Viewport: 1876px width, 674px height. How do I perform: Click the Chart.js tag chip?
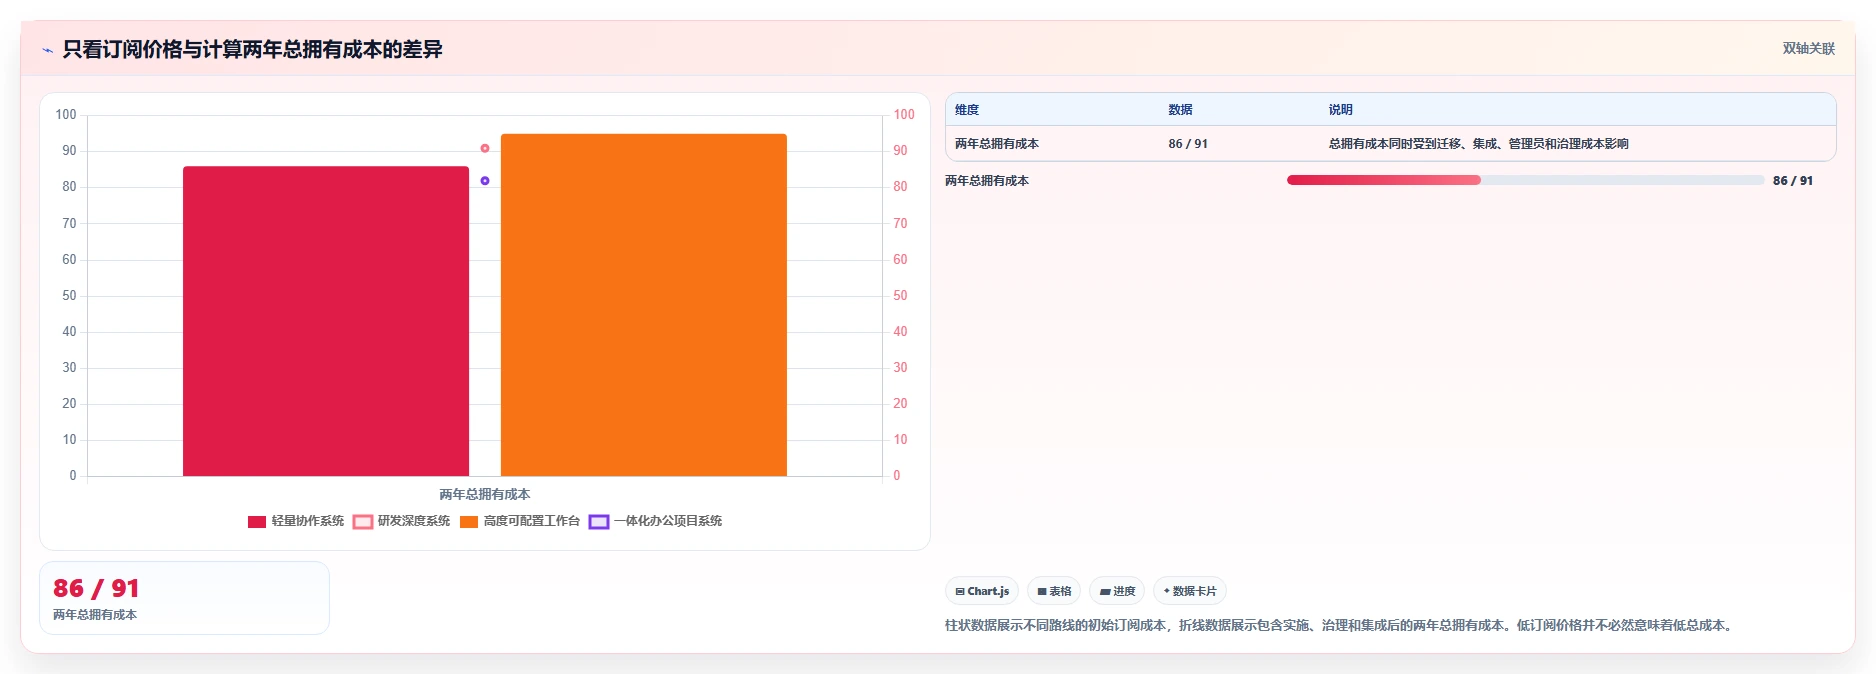(x=982, y=591)
